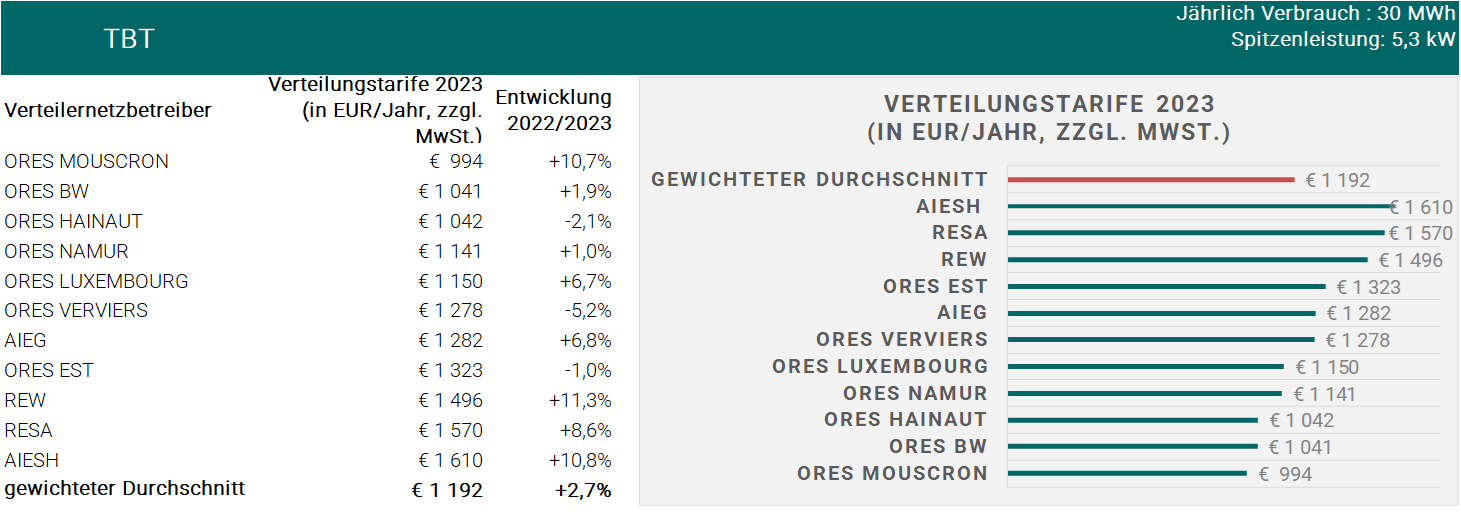Click the Jährlich Verbrauch 30 MWh text
This screenshot has width=1461, height=529.
point(1315,14)
